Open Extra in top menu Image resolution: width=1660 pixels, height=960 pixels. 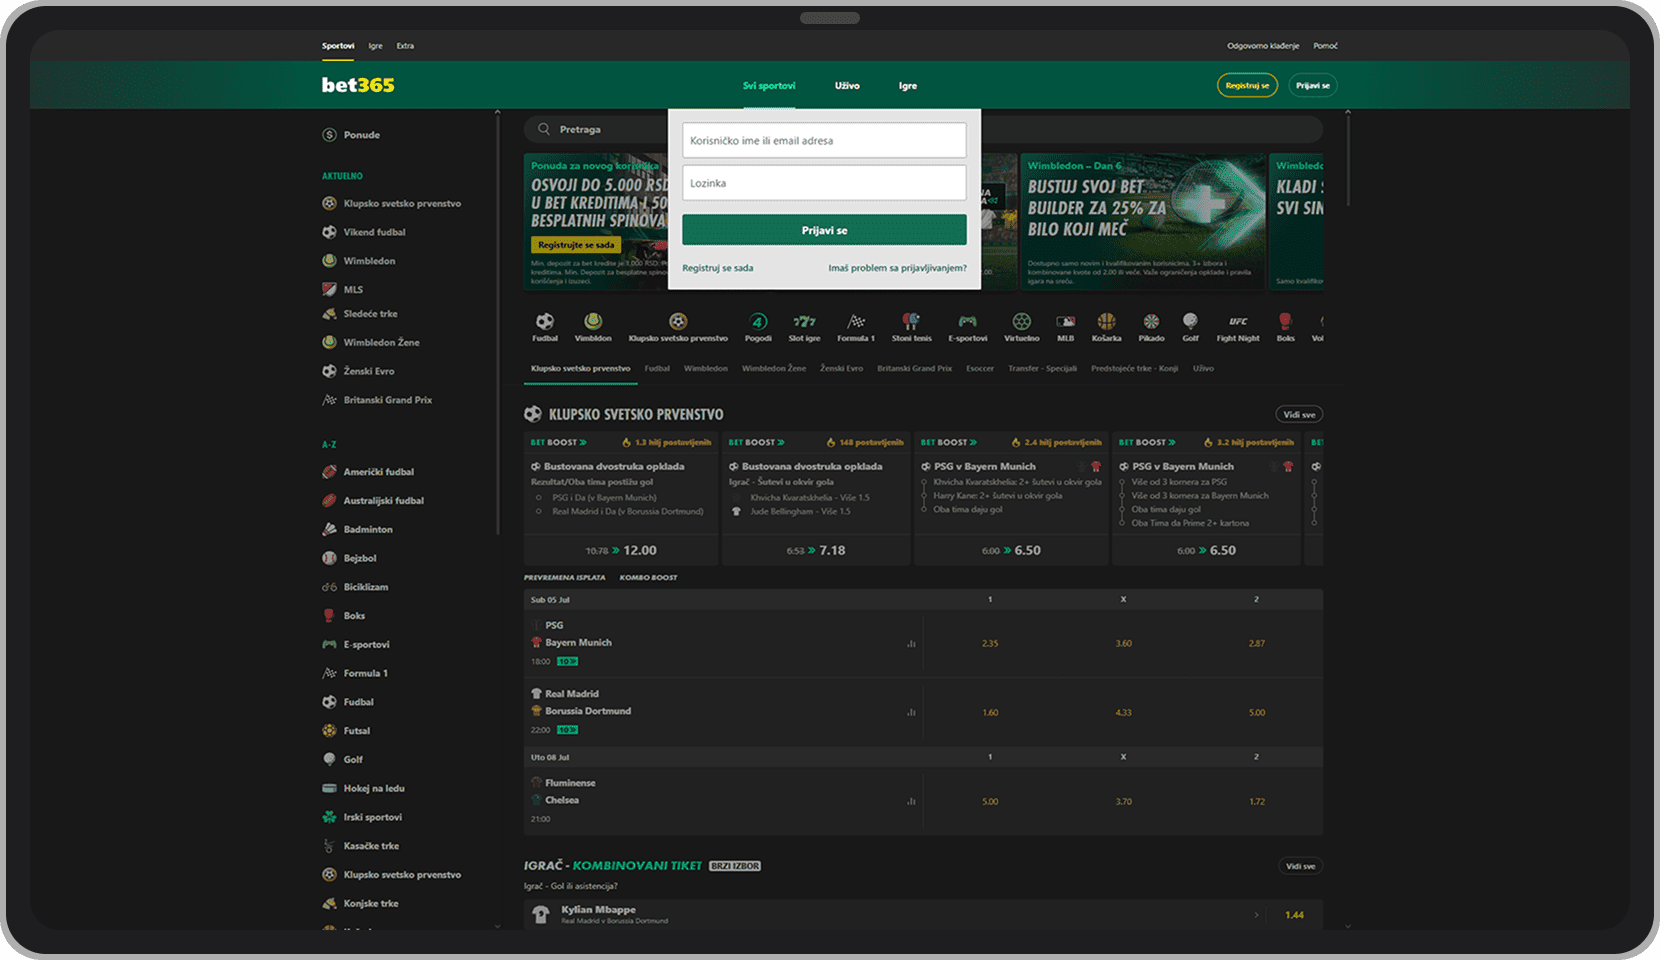[405, 46]
